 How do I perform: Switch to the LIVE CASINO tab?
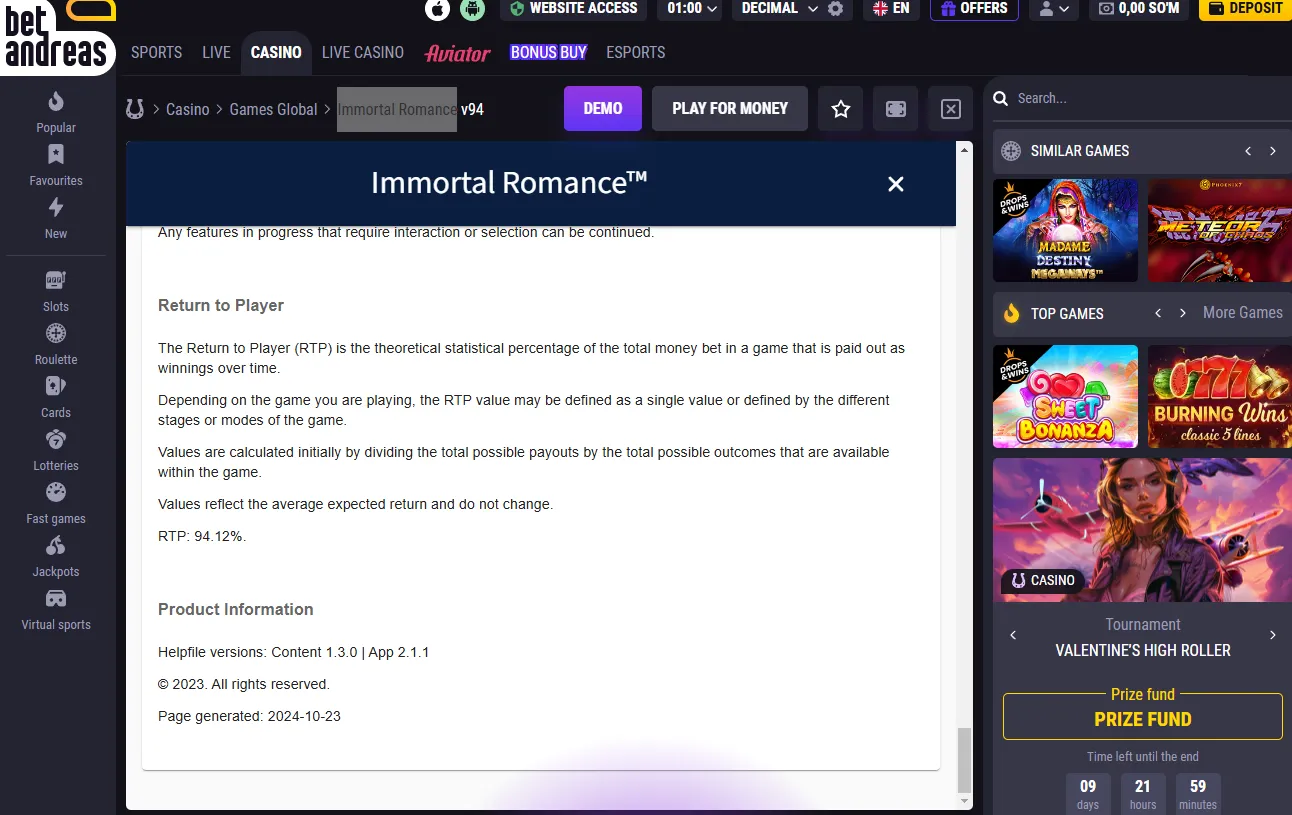click(x=363, y=53)
